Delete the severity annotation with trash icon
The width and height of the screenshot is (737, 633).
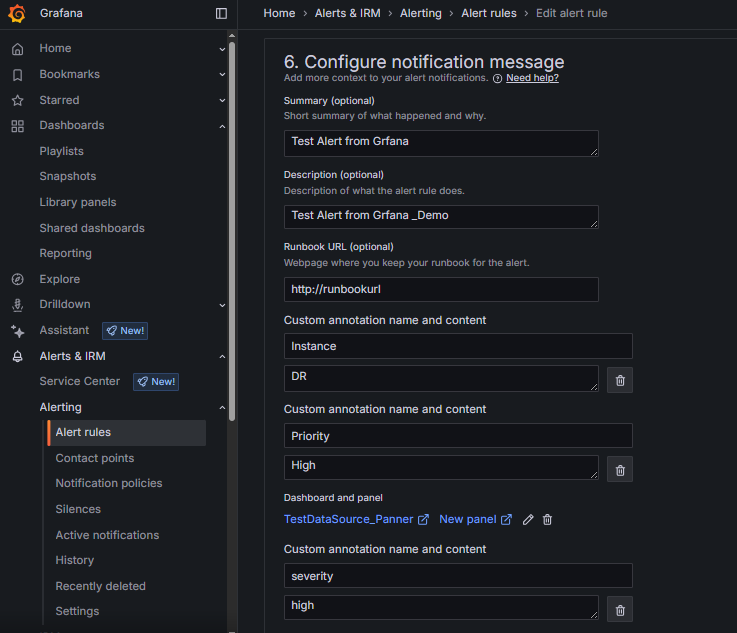619,610
